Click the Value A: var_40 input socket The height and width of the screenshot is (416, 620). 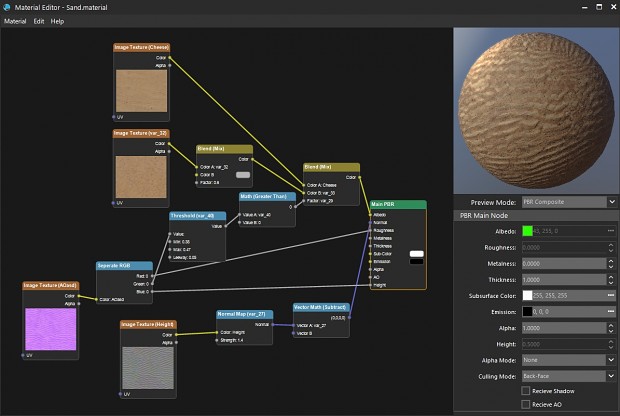coord(240,215)
